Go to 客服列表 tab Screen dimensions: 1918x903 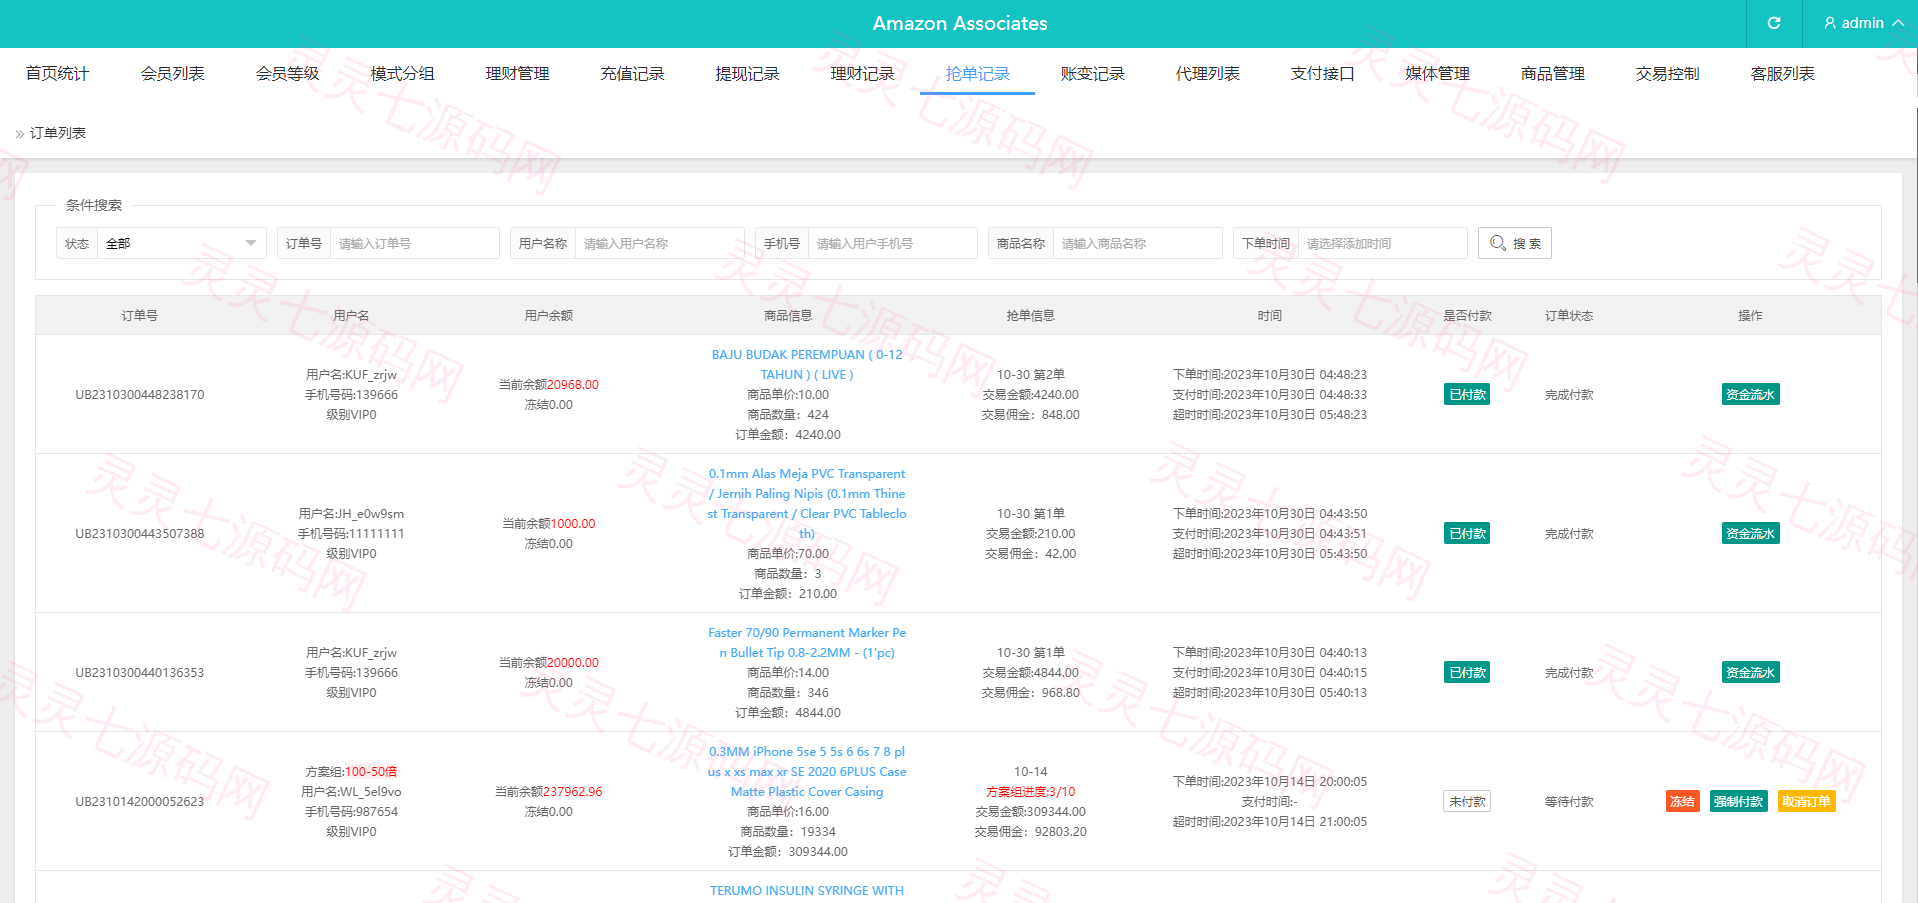click(1782, 73)
